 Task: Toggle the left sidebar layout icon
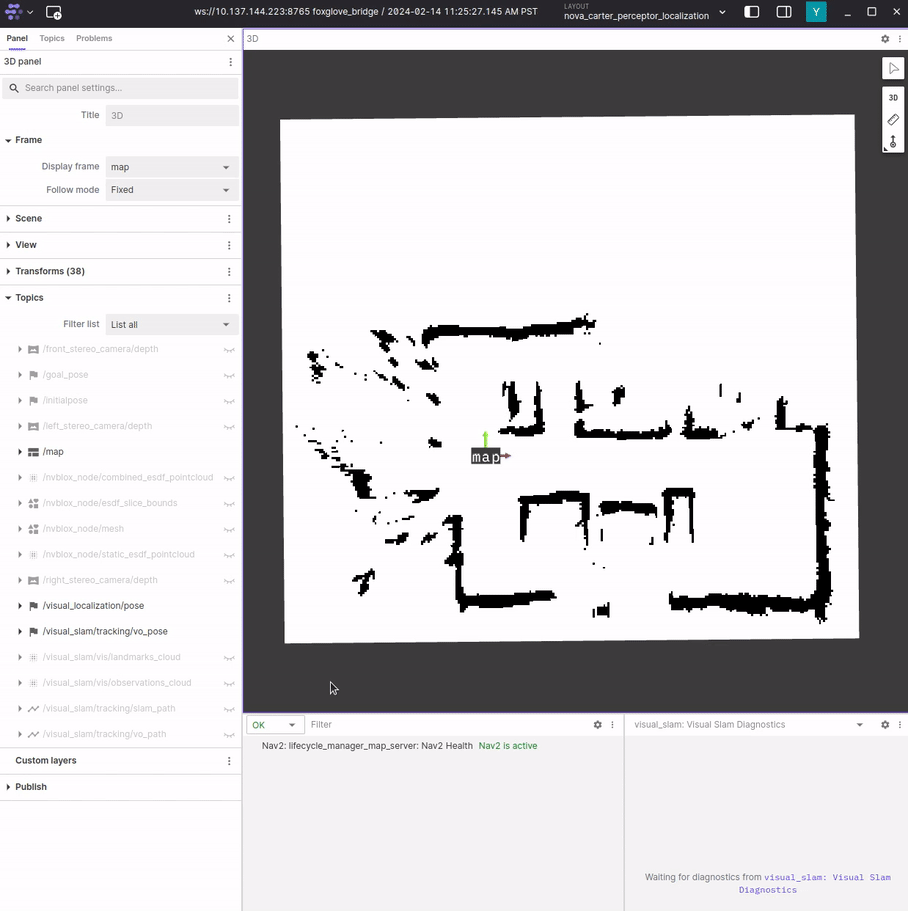[752, 12]
